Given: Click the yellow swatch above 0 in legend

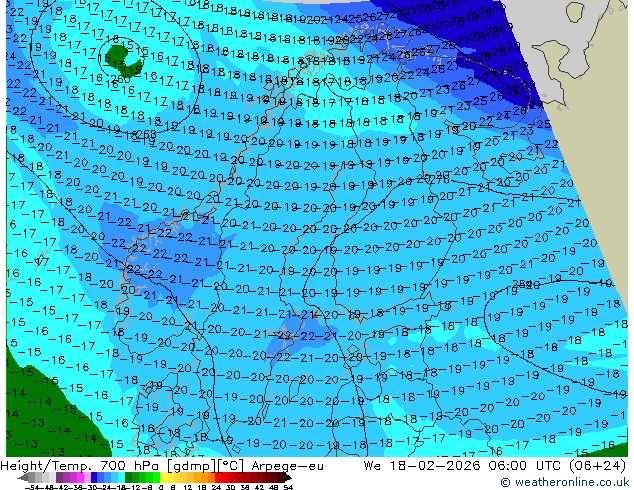Looking at the screenshot, I should click(163, 478).
